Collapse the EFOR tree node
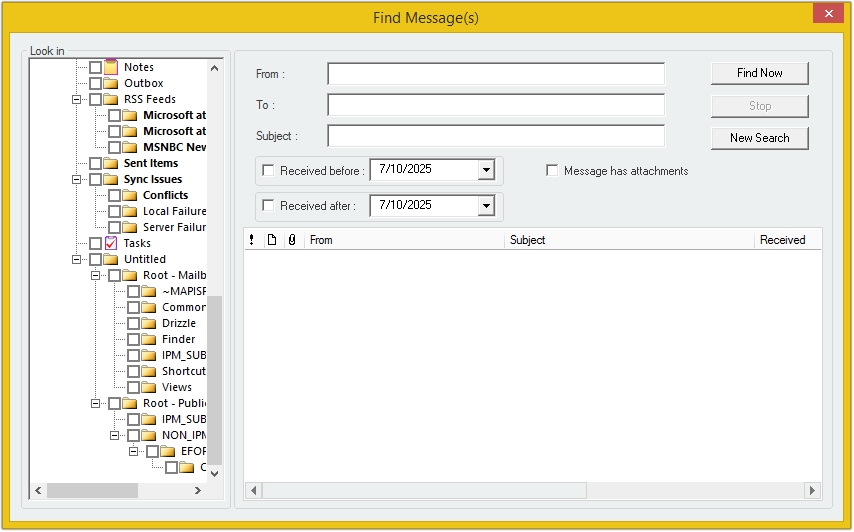854x532 pixels. [133, 451]
